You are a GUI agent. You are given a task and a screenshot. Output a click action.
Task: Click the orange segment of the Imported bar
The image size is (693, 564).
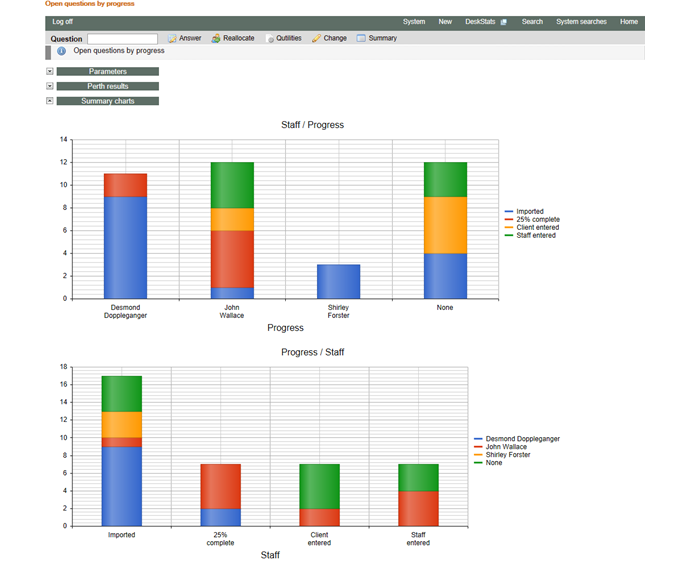[x=122, y=425]
